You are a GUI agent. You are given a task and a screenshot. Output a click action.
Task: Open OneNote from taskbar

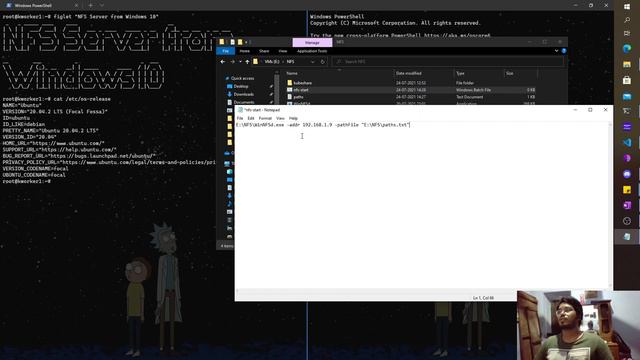pyautogui.click(x=627, y=205)
